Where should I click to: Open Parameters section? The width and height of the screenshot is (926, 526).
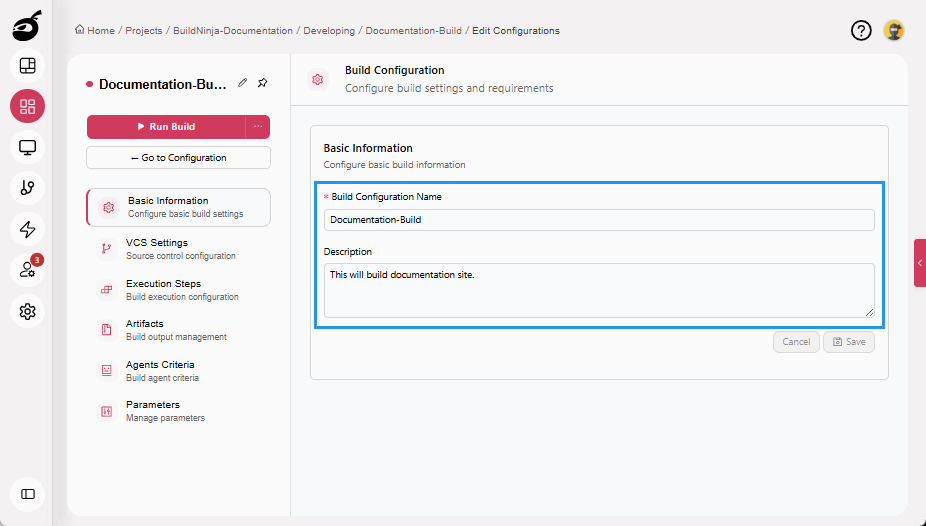178,411
